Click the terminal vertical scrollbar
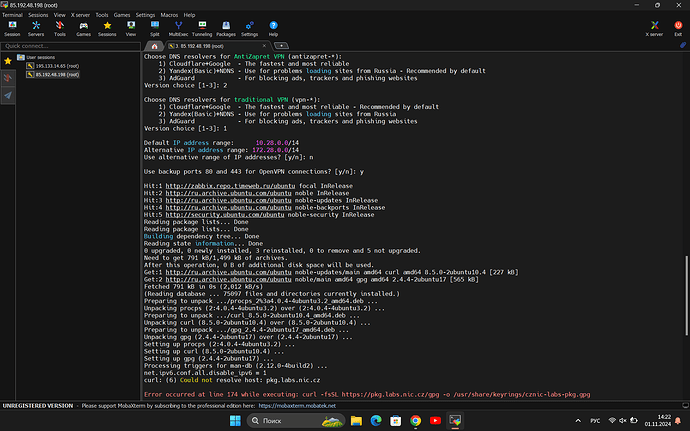Viewport: 690px width, 431px height. 686,295
